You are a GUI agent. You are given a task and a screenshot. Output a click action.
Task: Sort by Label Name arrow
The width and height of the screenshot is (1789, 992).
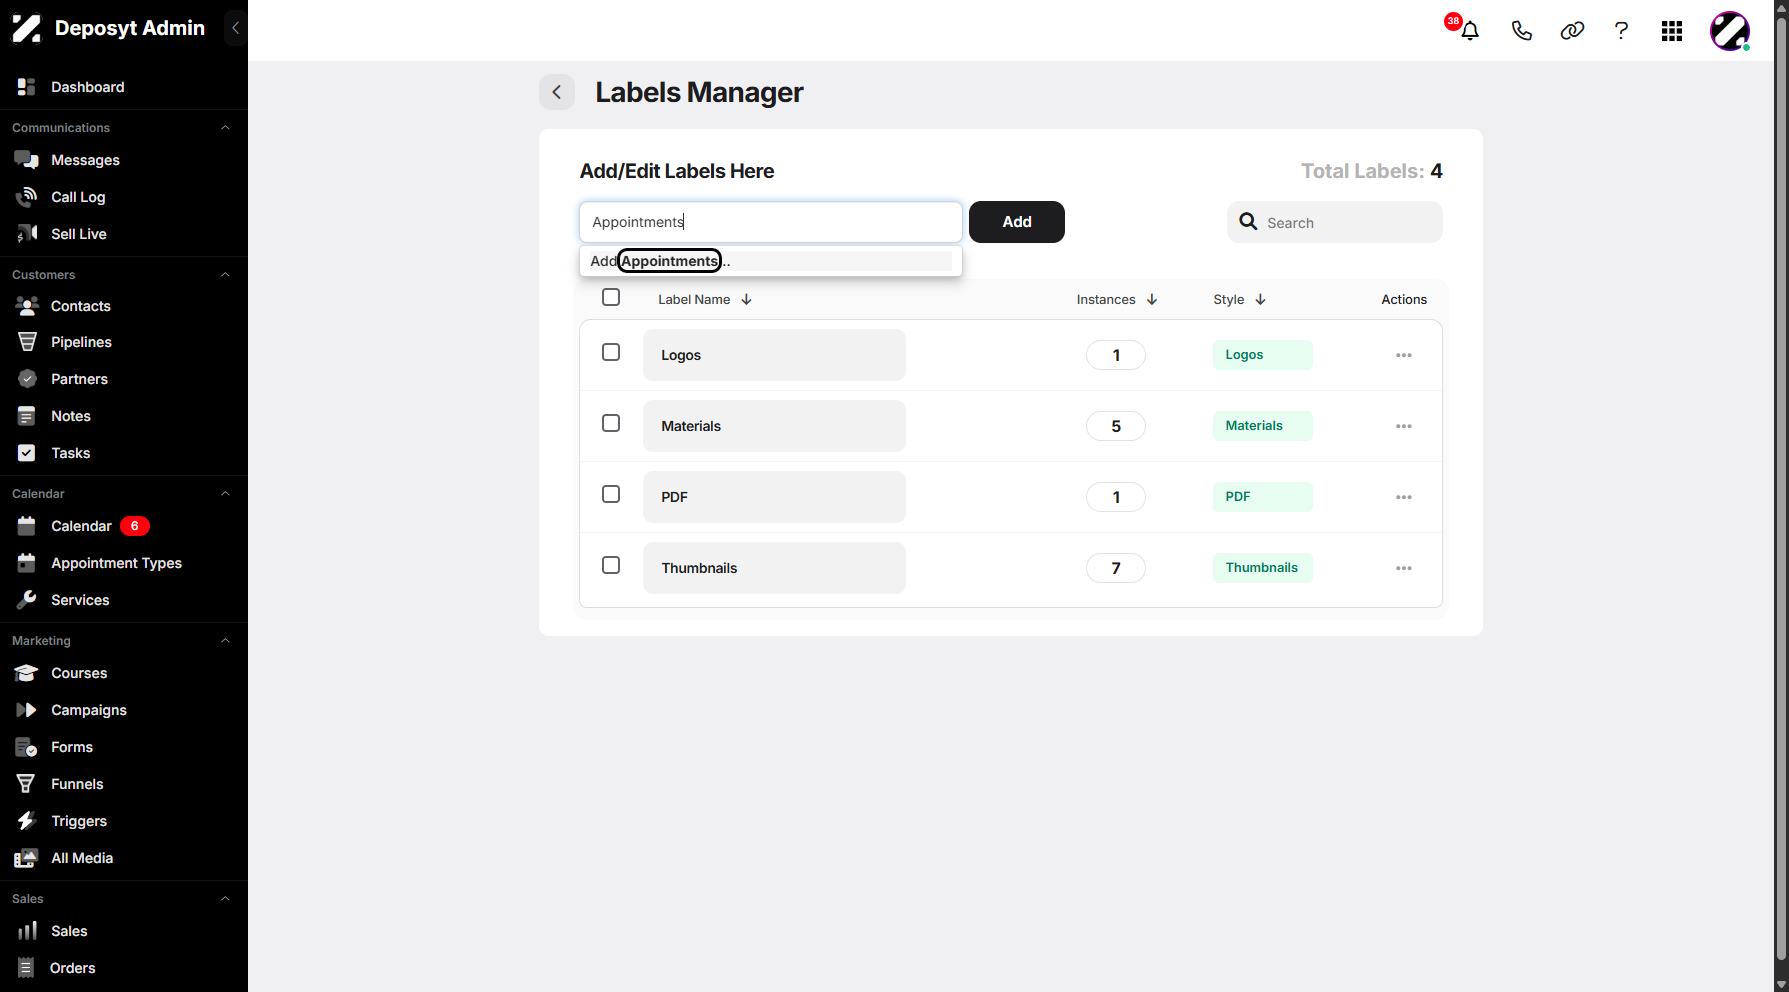point(746,299)
